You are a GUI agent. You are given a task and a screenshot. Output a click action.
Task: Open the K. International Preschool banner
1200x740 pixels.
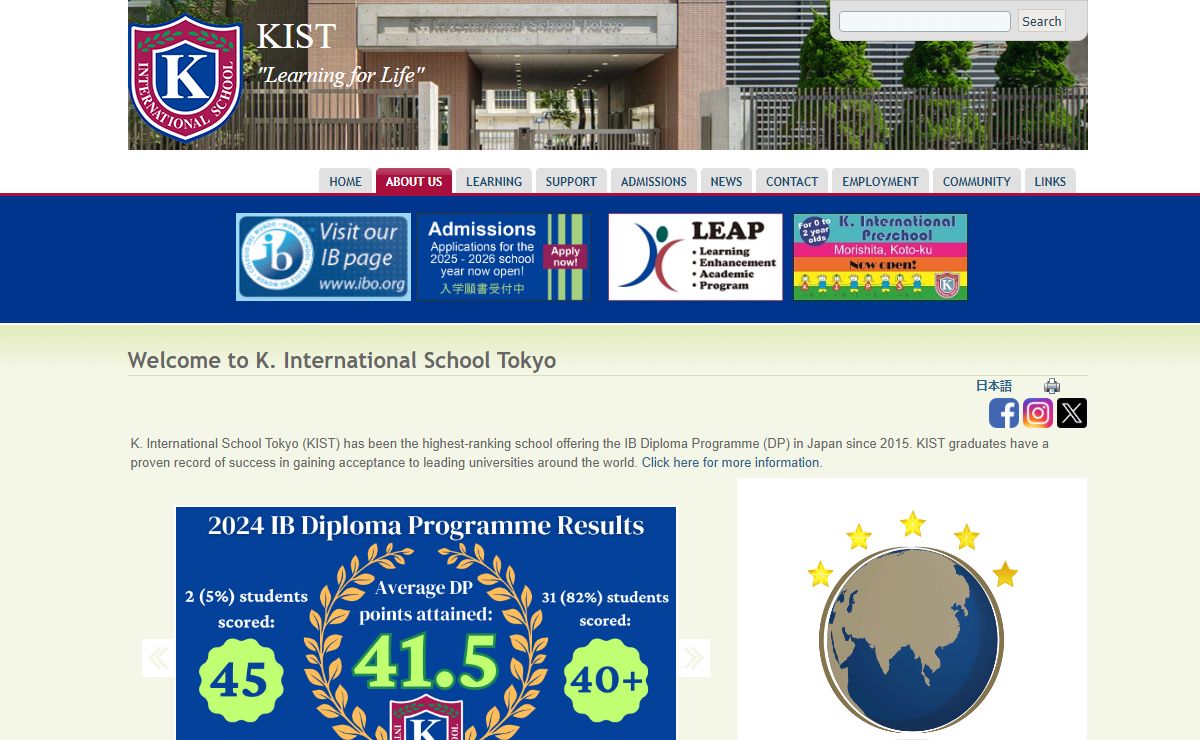coord(880,257)
